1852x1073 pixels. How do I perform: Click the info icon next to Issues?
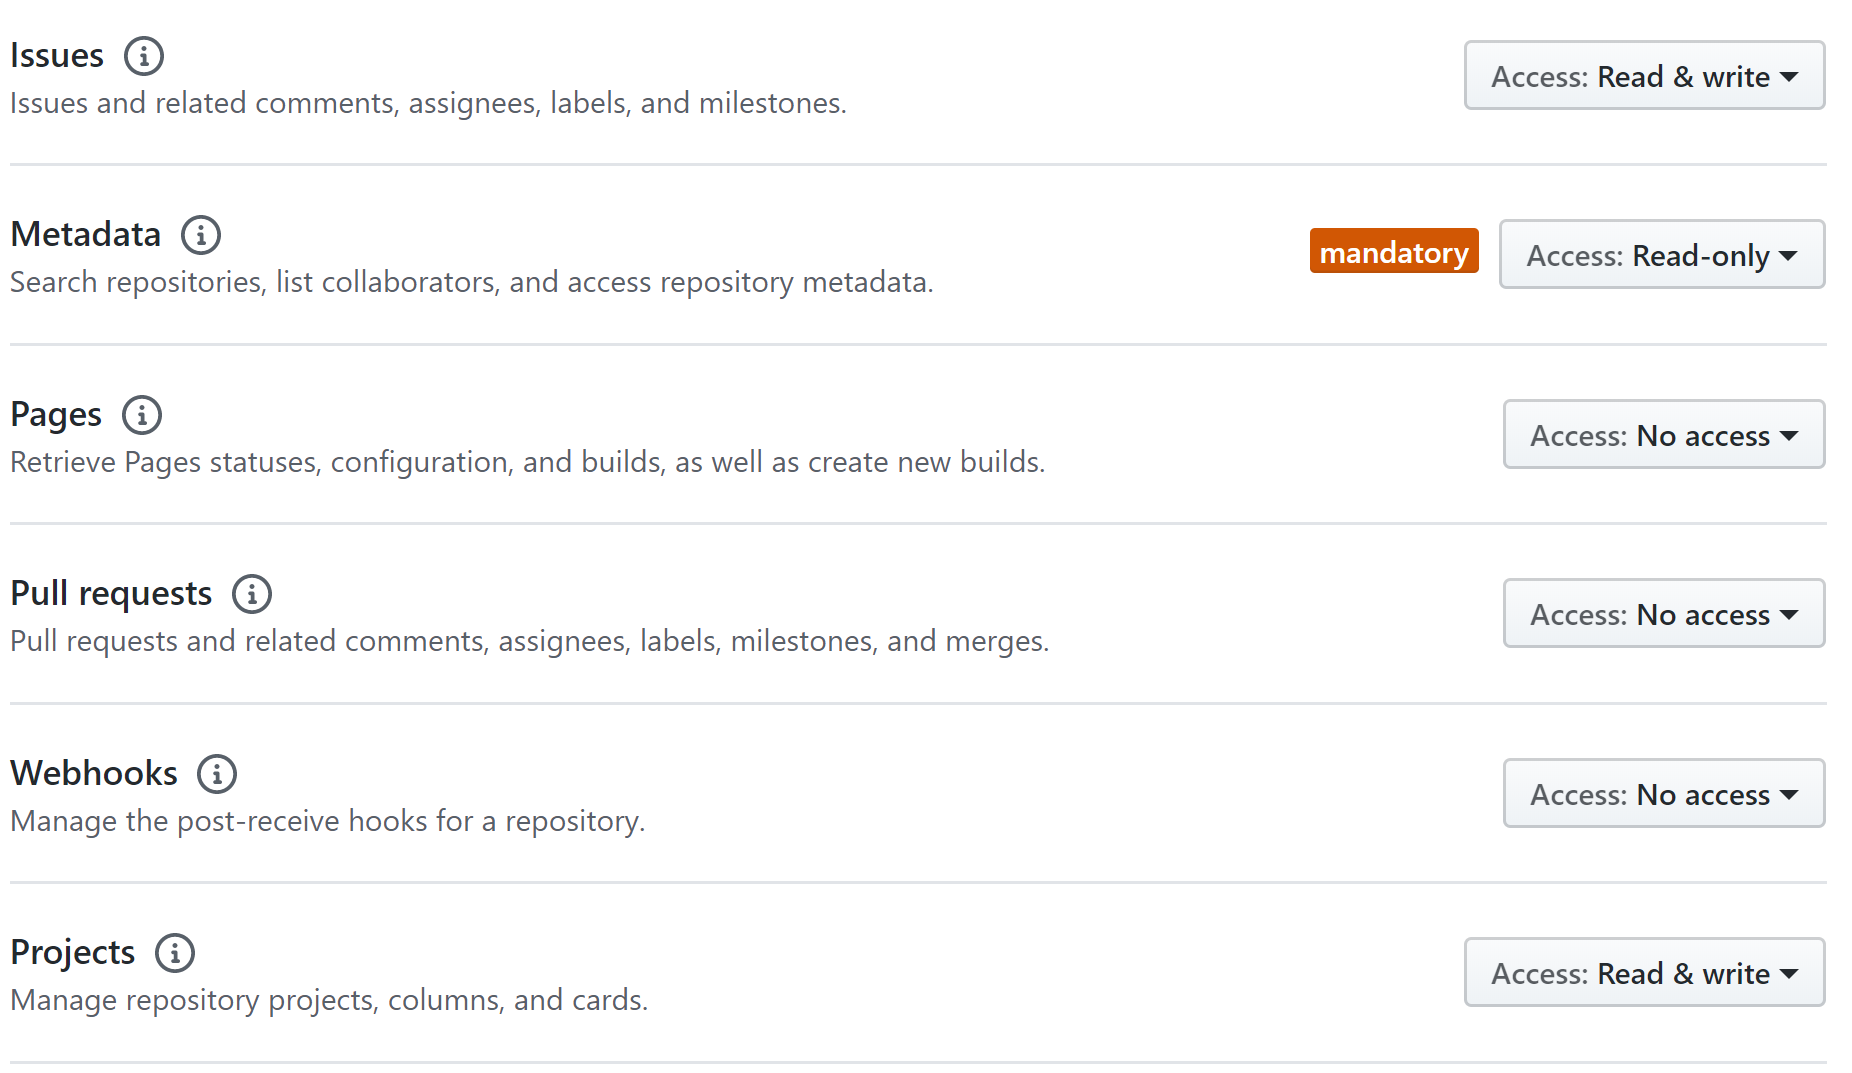[144, 56]
